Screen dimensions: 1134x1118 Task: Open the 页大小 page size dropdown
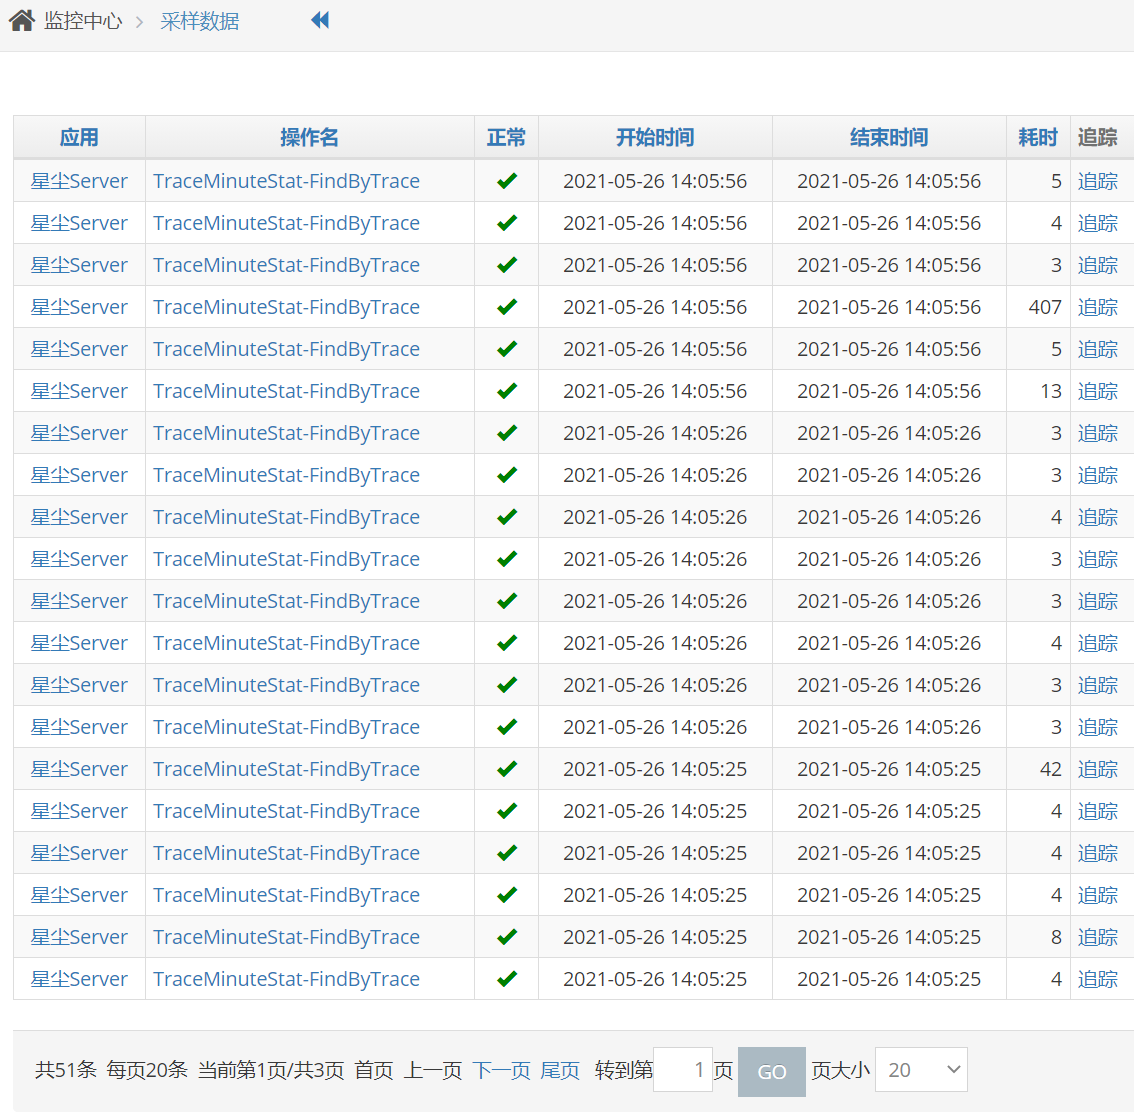[x=921, y=1070]
